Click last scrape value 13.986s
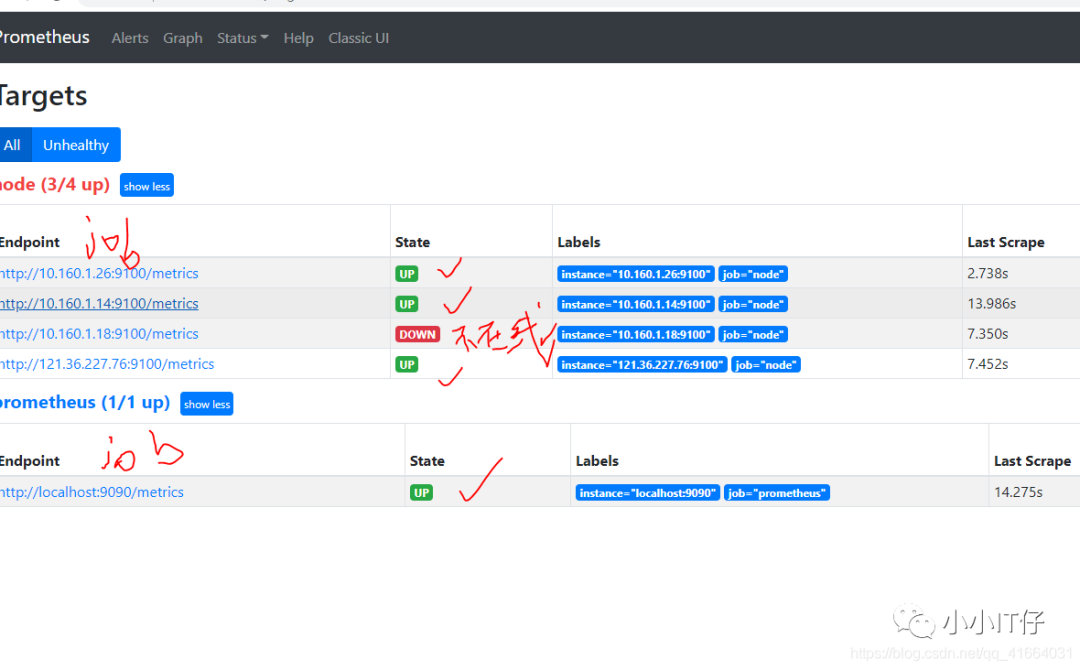The width and height of the screenshot is (1080, 670). 991,304
